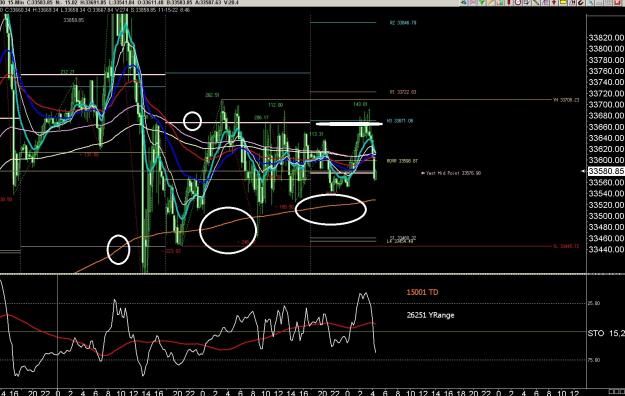Image resolution: width=625 pixels, height=396 pixels.
Task: Click the chart scroll buttons at bottom right
Action: [x=616, y=391]
